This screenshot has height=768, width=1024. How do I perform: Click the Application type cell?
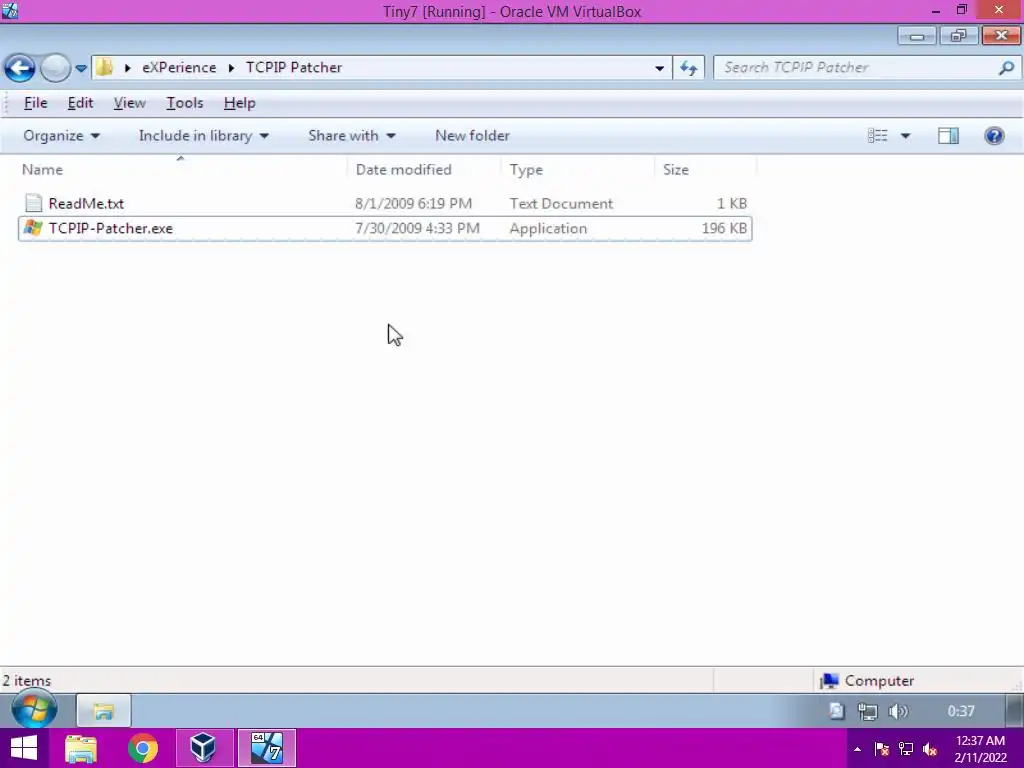548,229
